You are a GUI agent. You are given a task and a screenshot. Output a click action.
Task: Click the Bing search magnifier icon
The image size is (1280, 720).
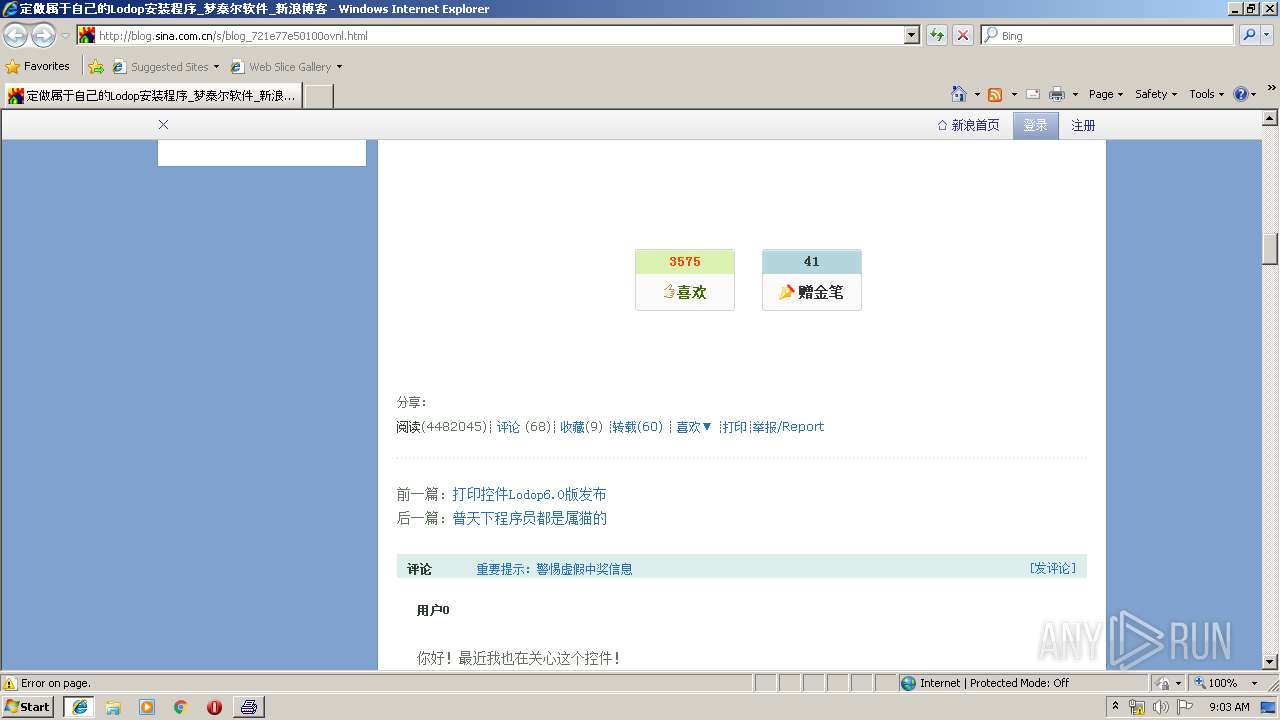coord(1249,35)
